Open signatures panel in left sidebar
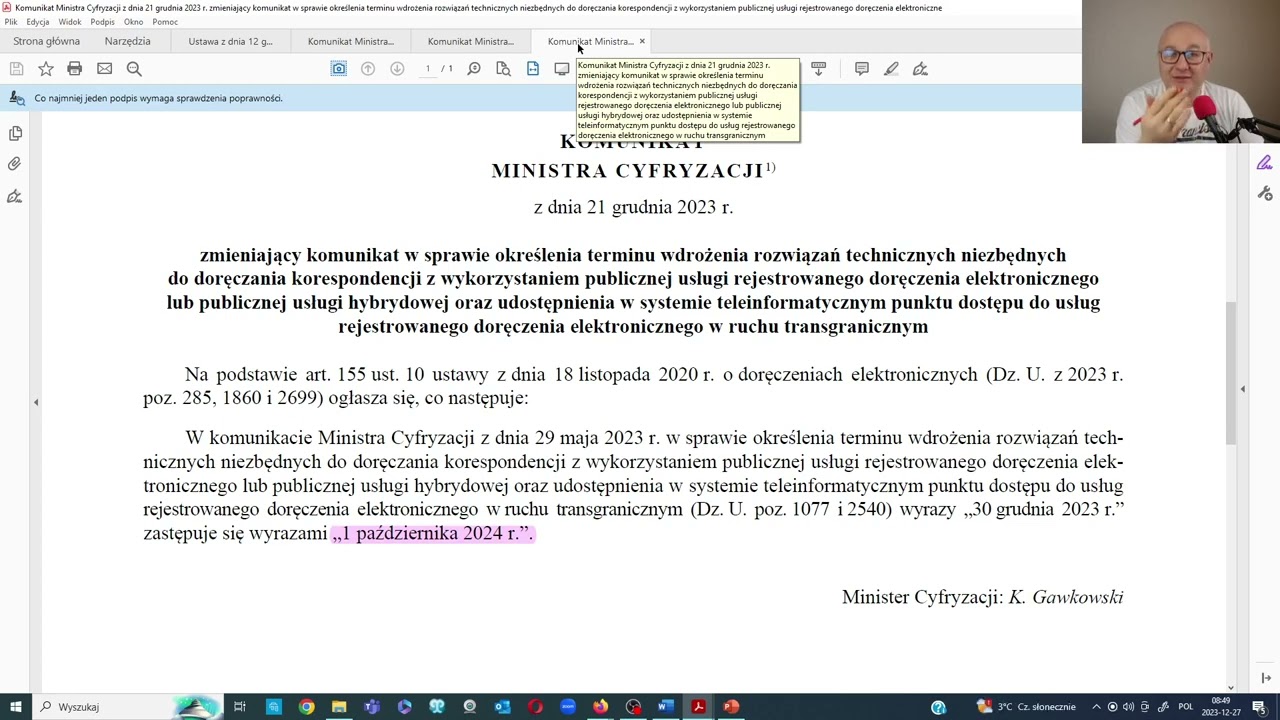The image size is (1280, 720). click(x=15, y=197)
